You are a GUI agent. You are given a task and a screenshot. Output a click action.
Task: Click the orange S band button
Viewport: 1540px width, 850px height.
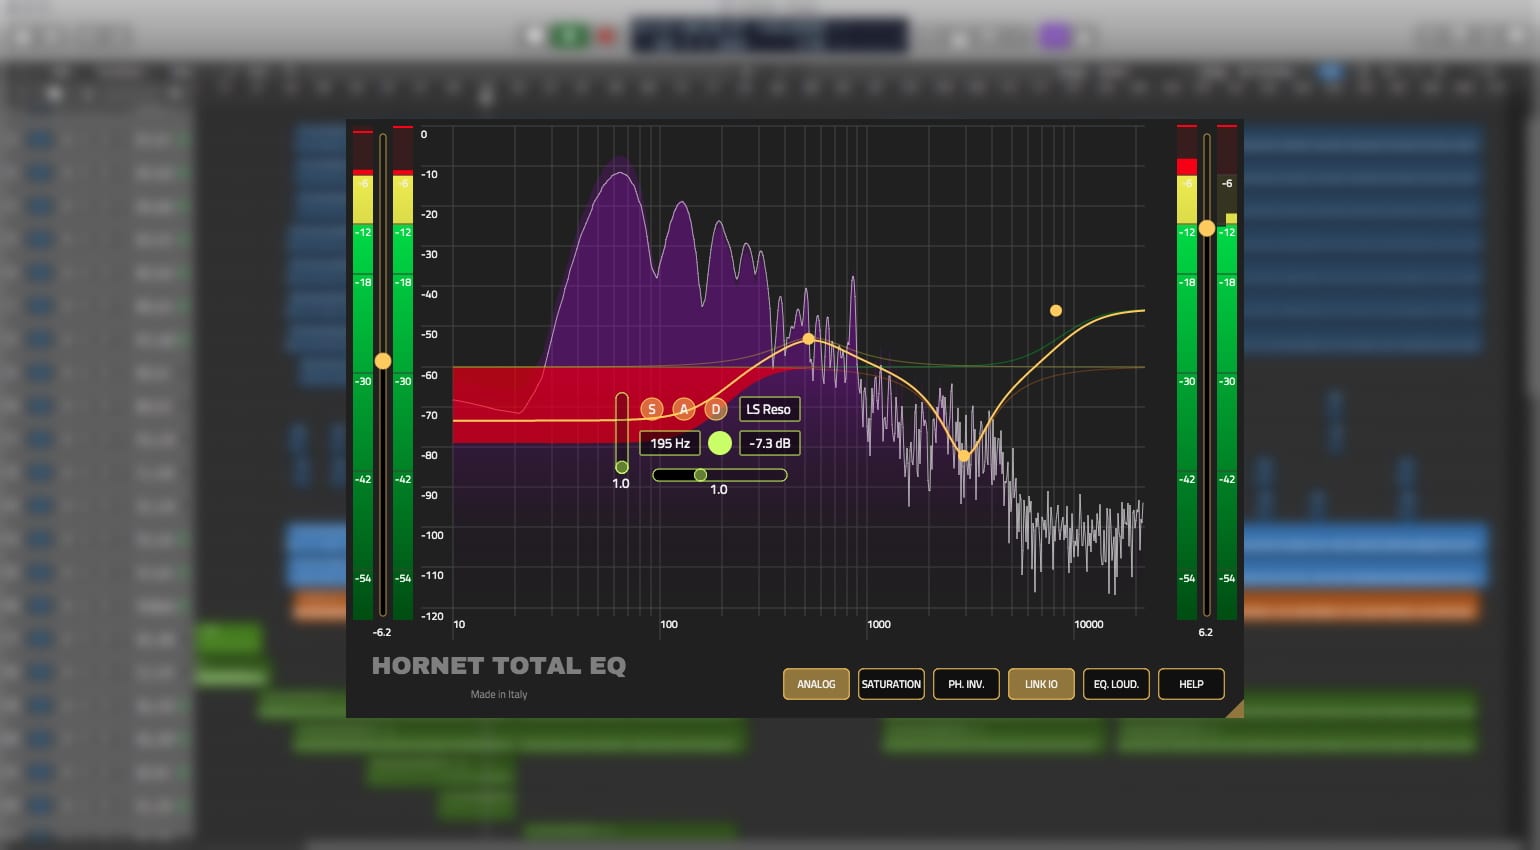pyautogui.click(x=652, y=409)
